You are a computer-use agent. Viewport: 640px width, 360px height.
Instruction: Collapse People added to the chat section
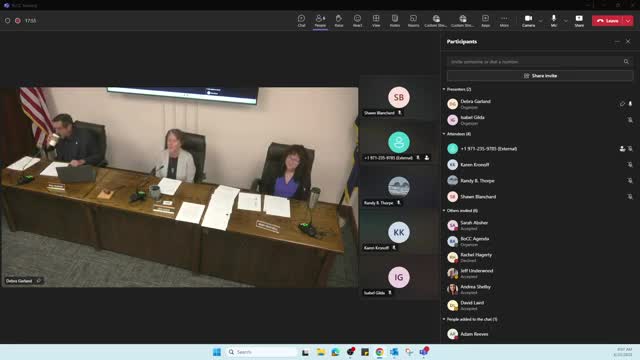pos(444,319)
